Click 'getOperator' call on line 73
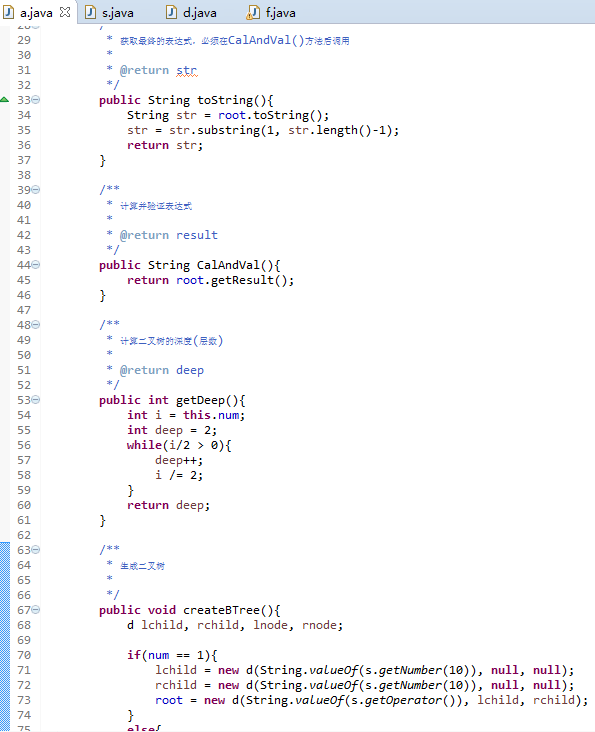The image size is (595, 732). [x=403, y=700]
